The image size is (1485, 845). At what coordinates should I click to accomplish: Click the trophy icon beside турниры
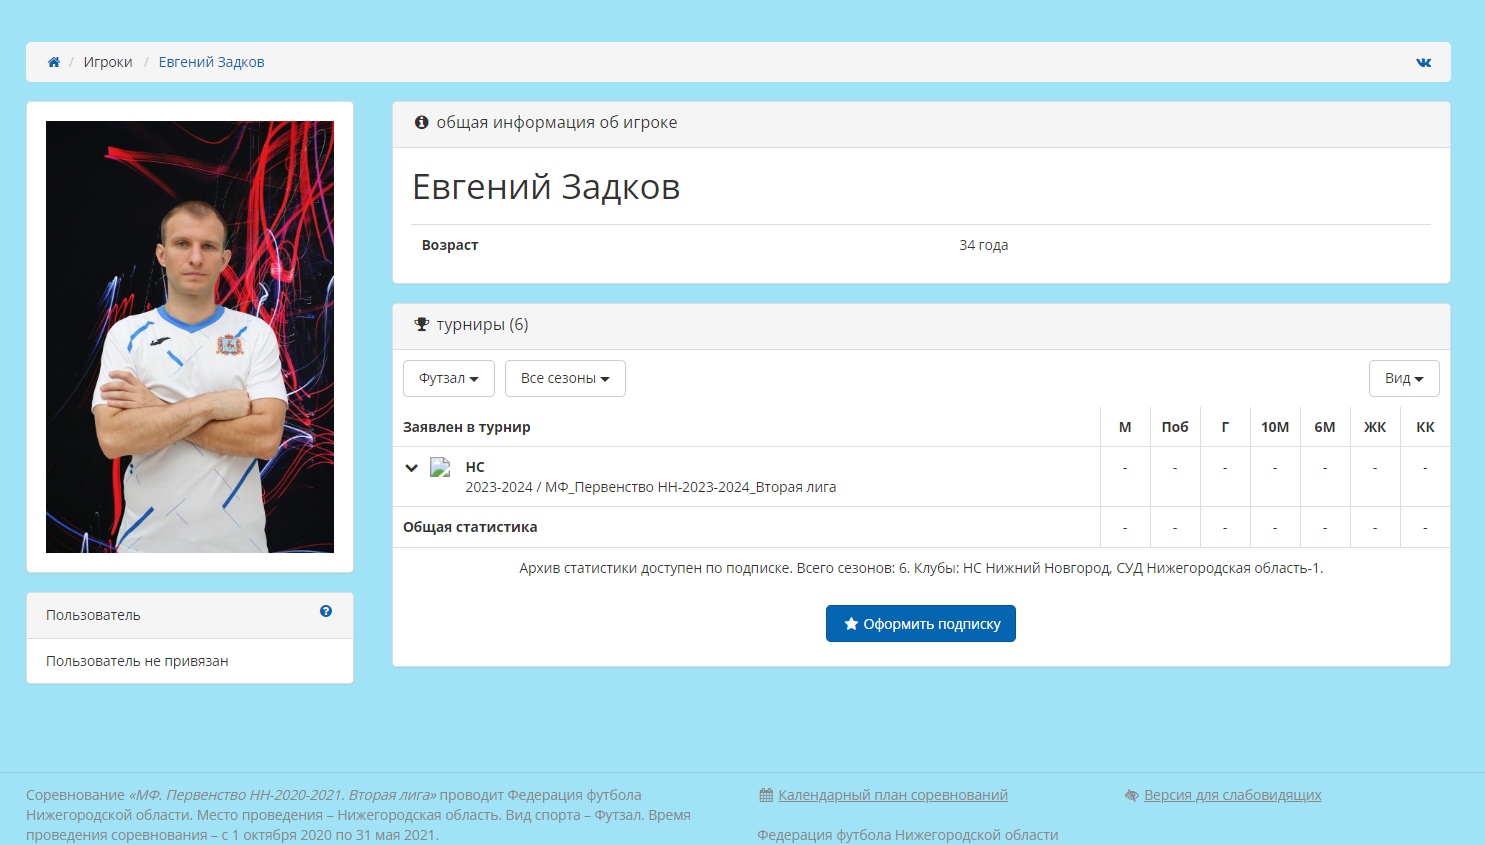coord(422,324)
